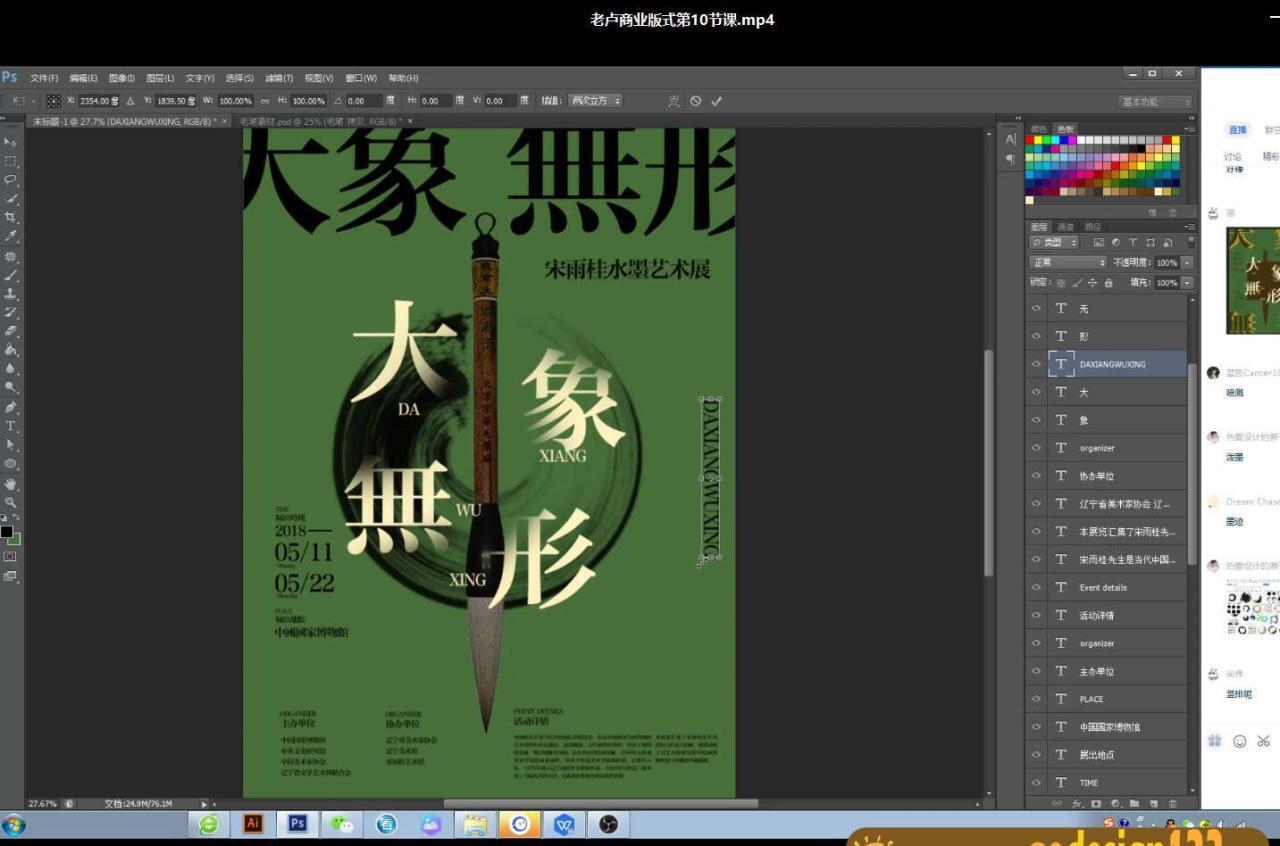Add a layer mask from the Layers panel
The image size is (1280, 846).
1096,803
